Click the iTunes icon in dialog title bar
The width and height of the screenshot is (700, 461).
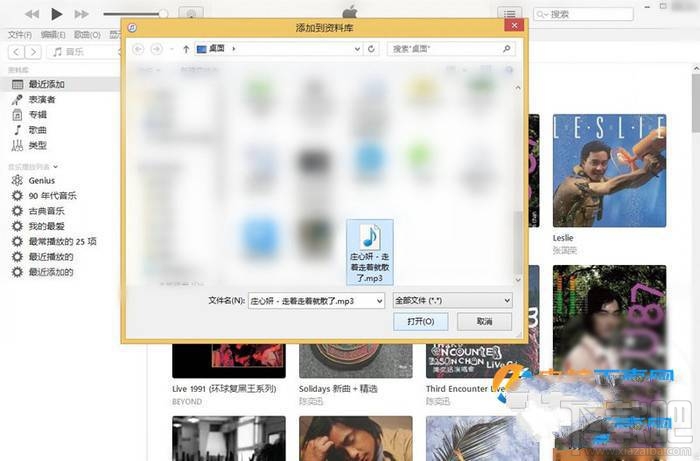click(x=132, y=28)
